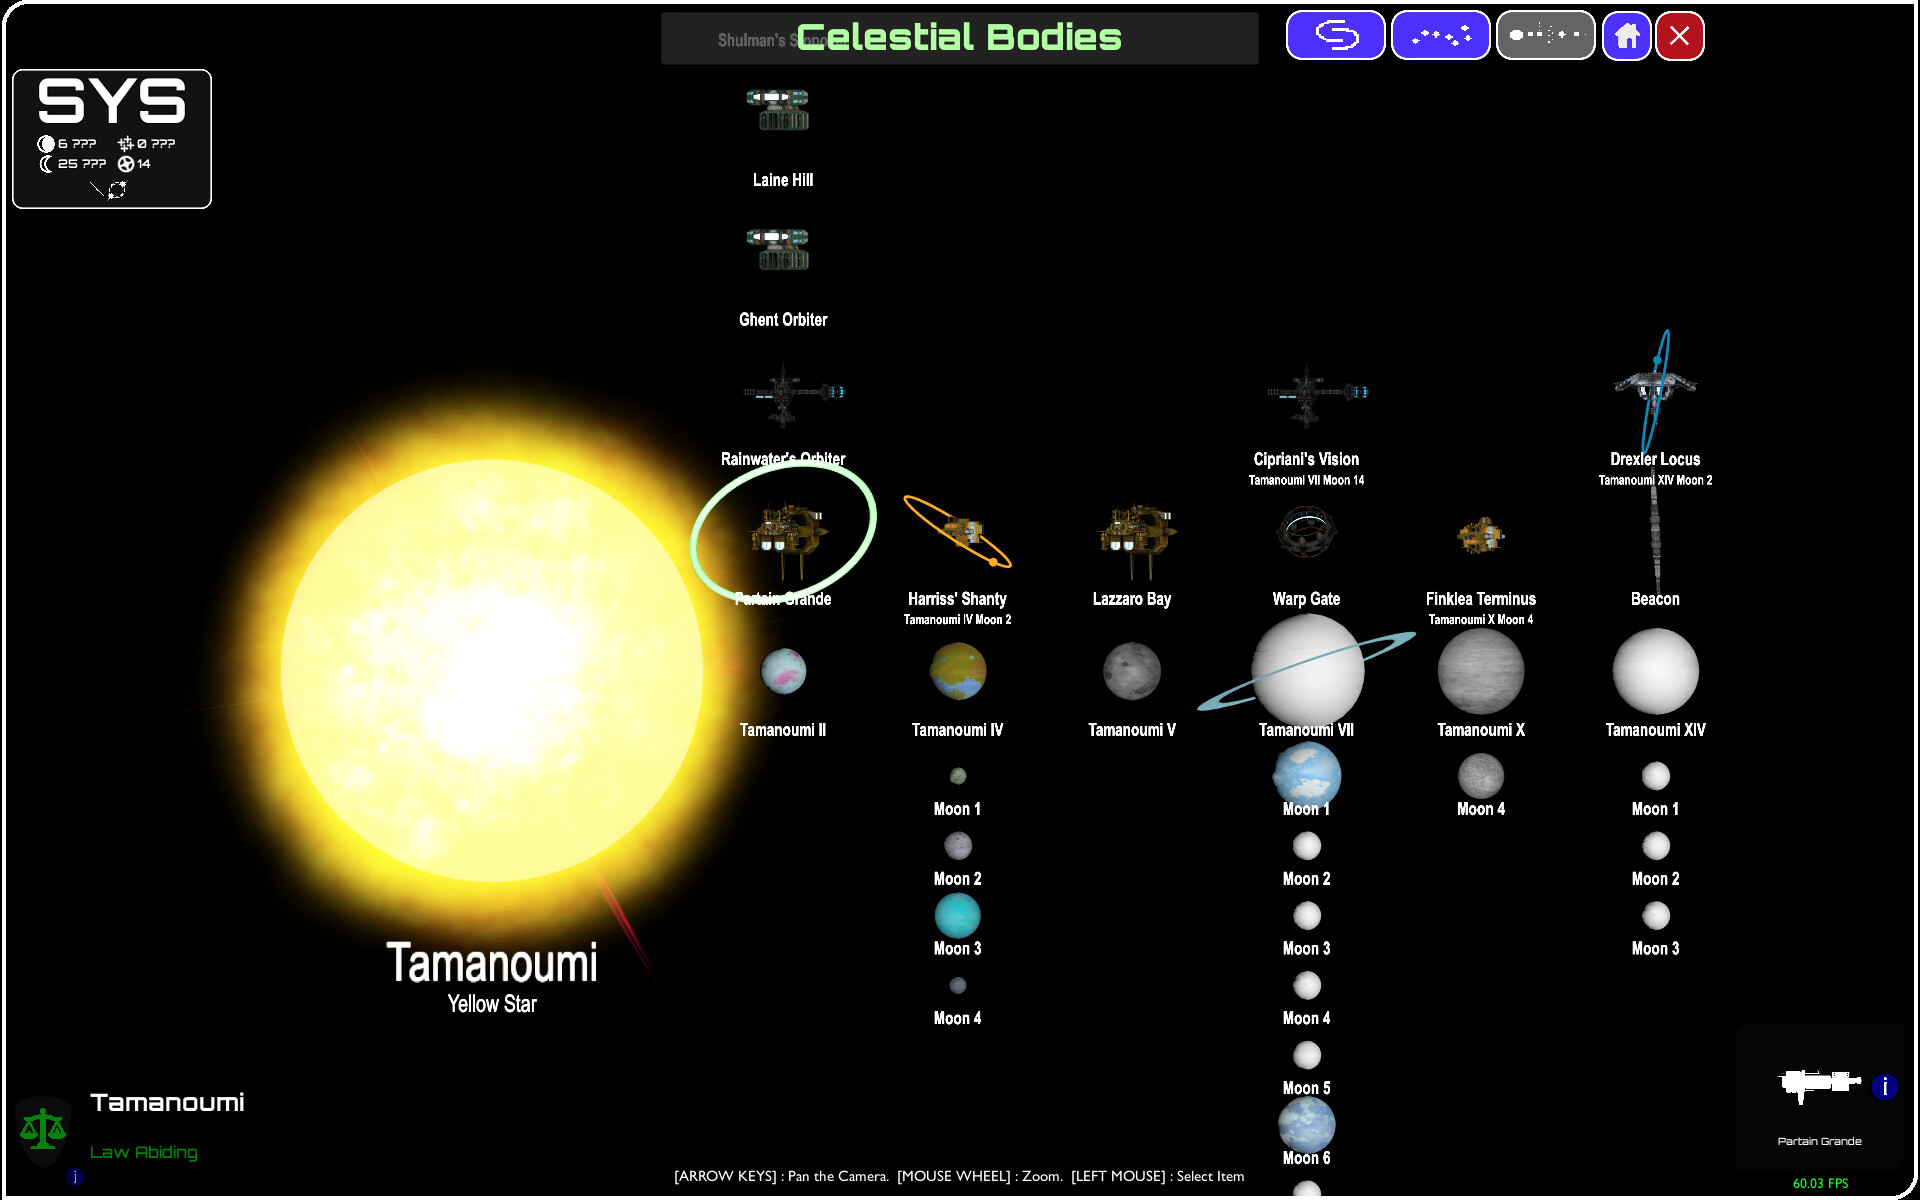1920x1200 pixels.
Task: Select the grey system layout view button
Action: pyautogui.click(x=1545, y=36)
